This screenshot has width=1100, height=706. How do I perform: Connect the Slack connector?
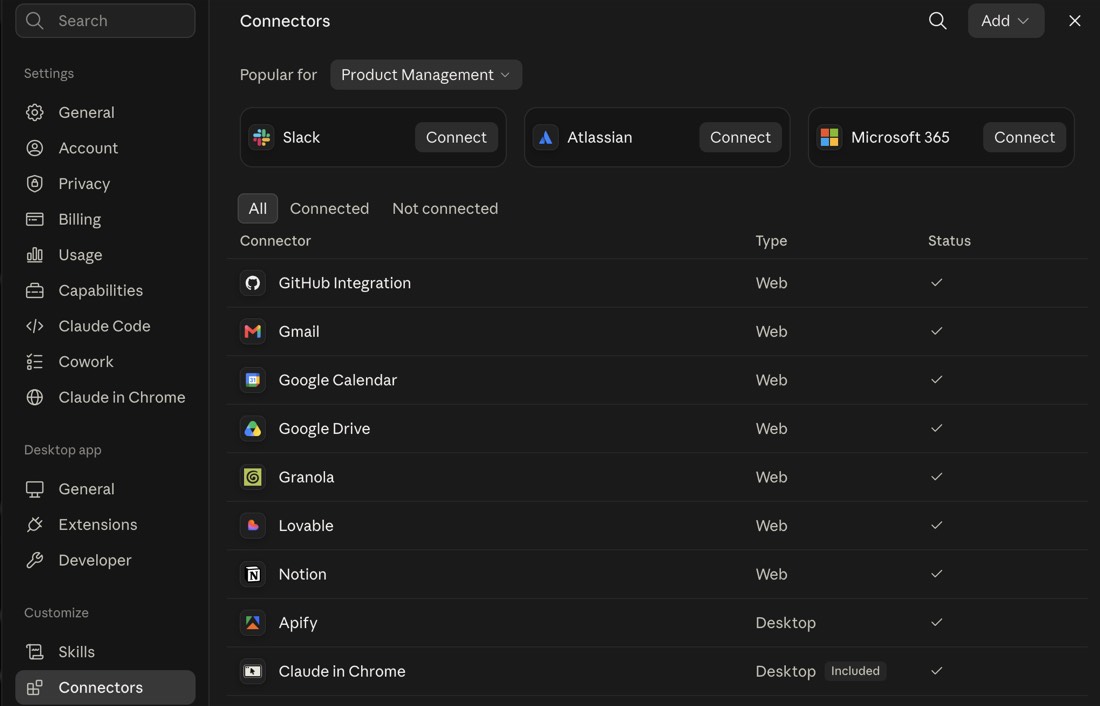tap(456, 137)
